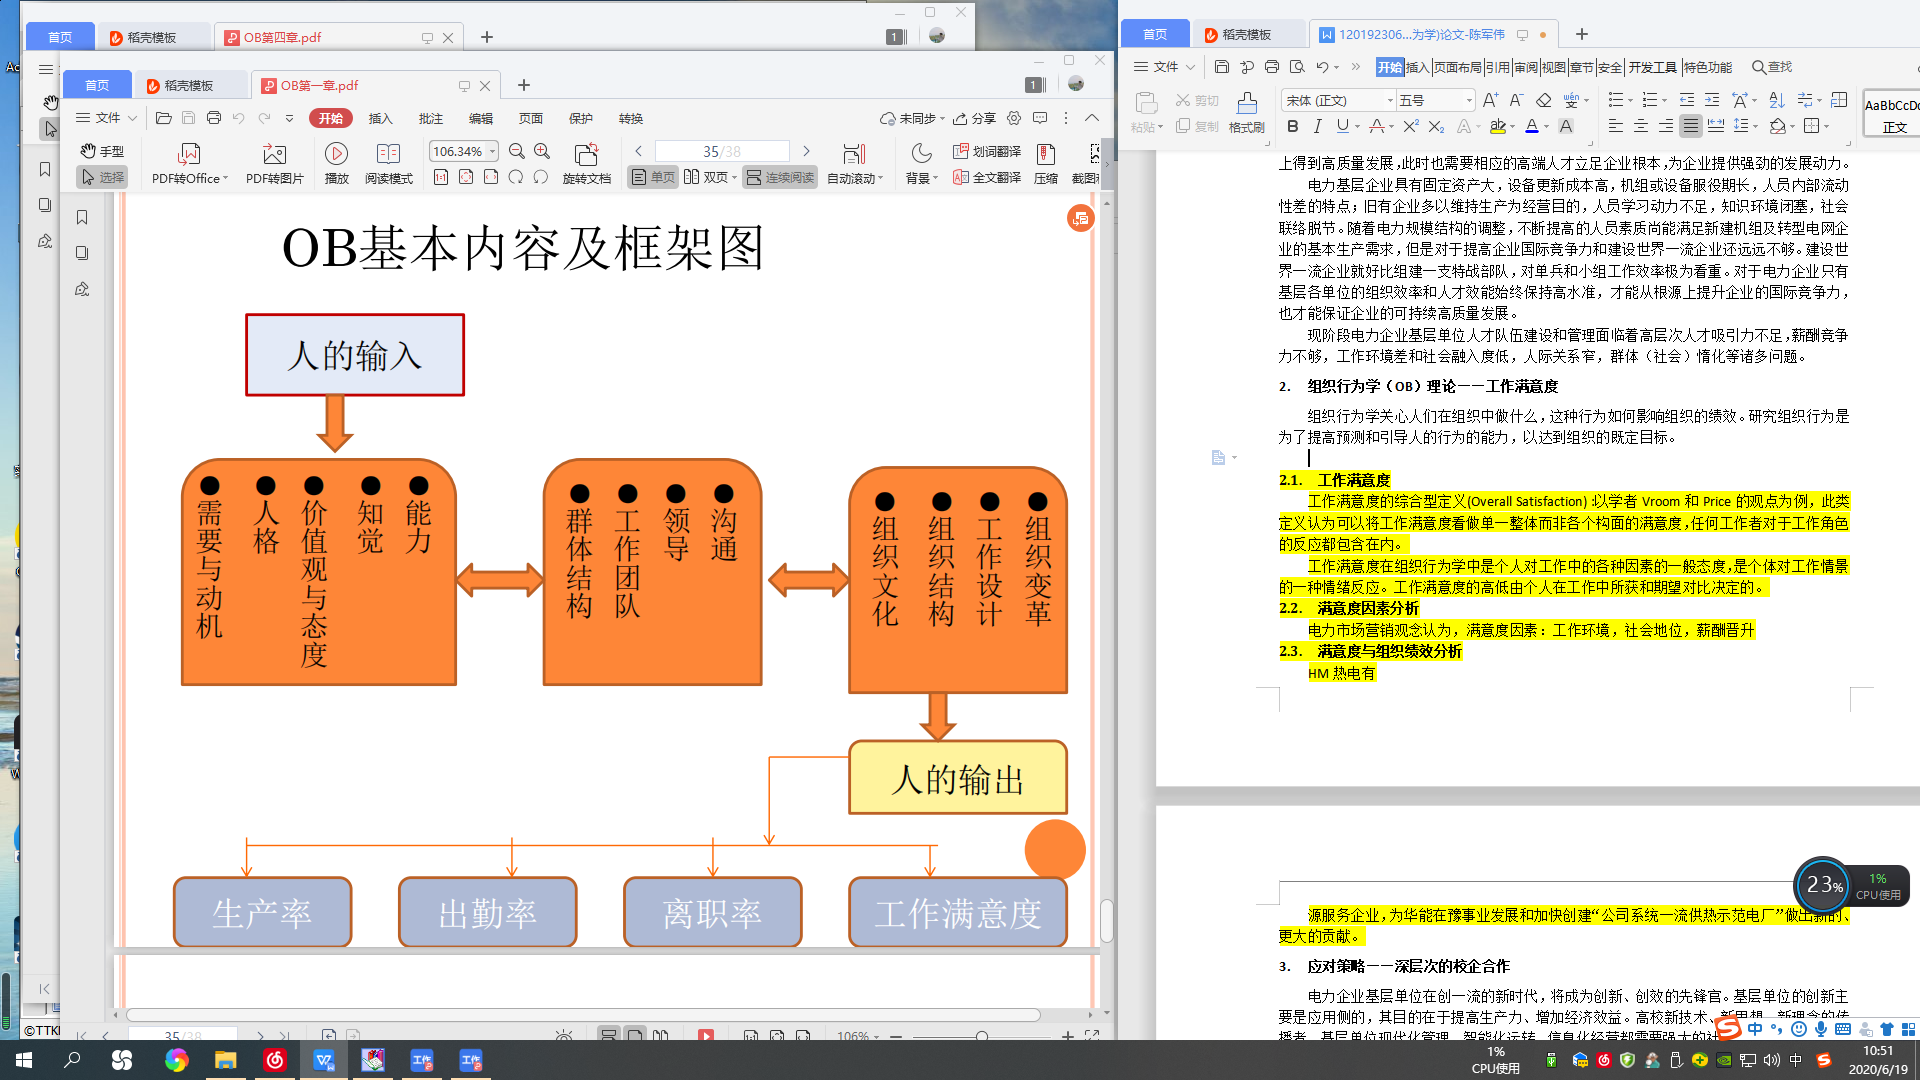Toggle bold formatting in Writer
Screen dimensions: 1920x1080
(1292, 126)
